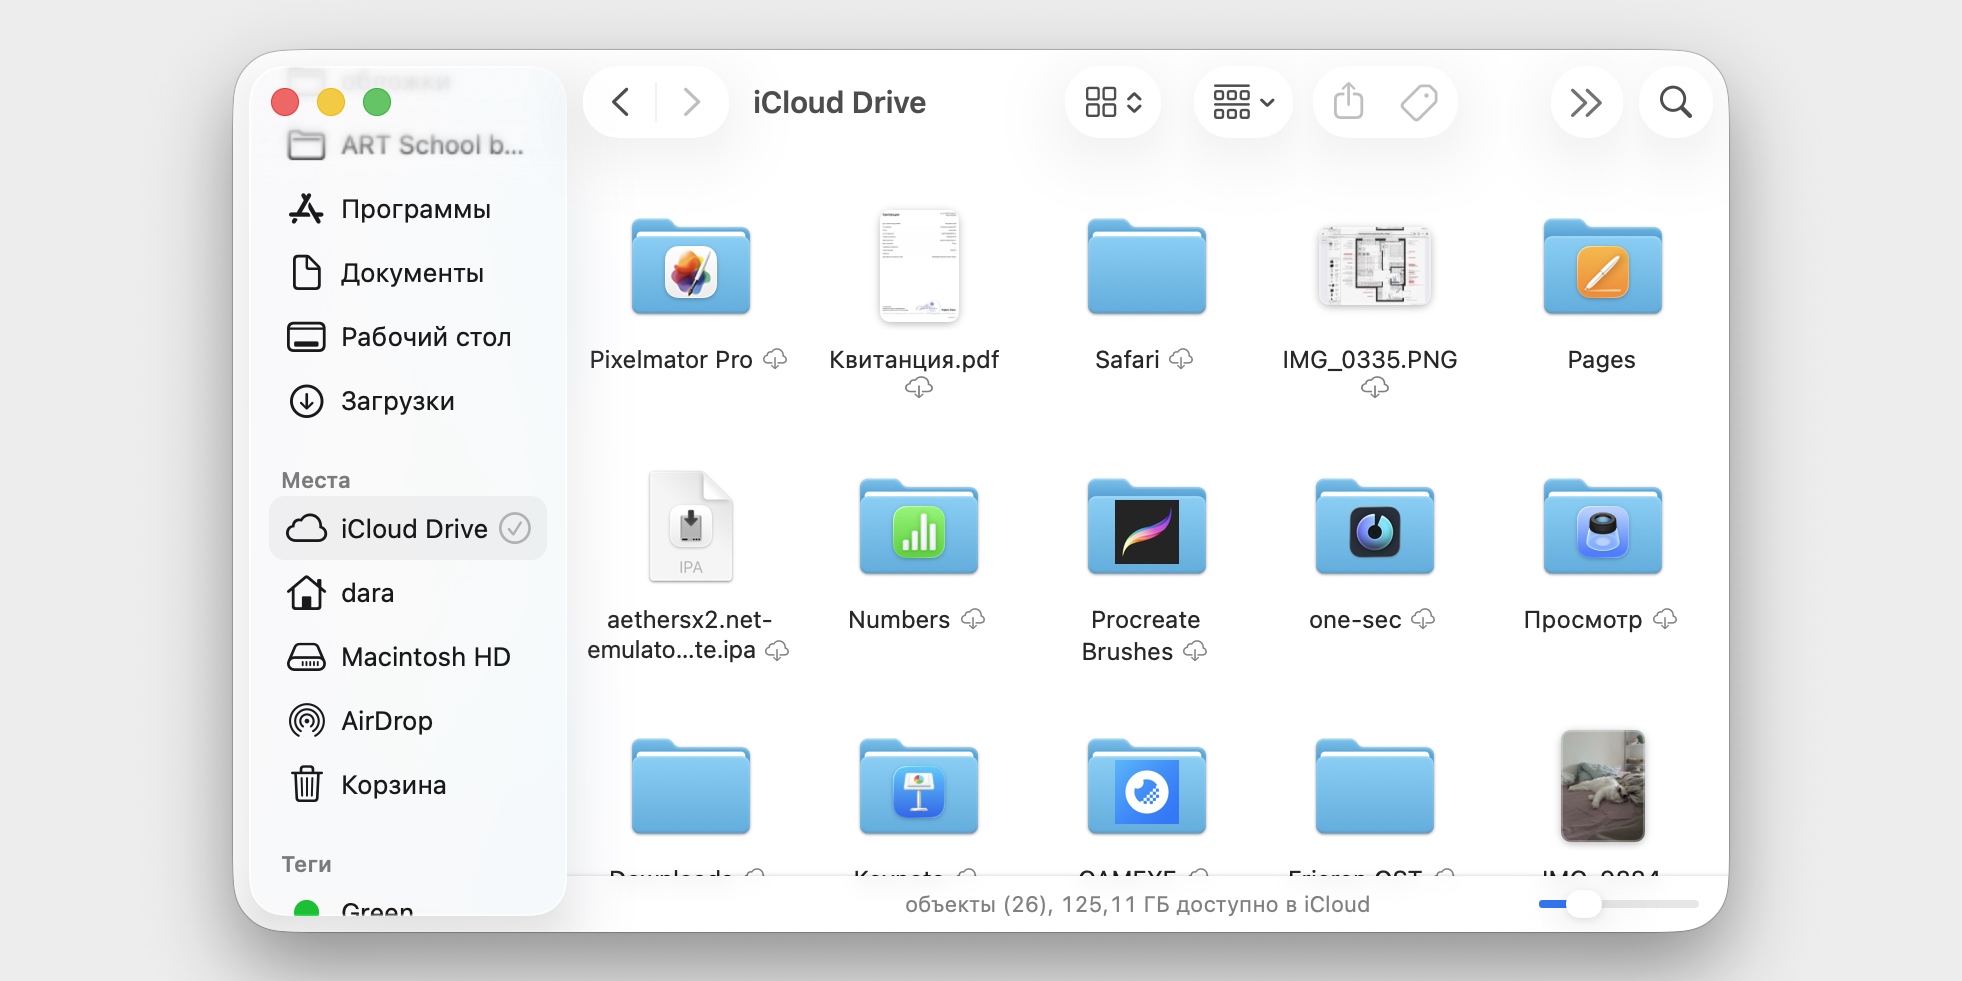Click the Tags button in the toolbar
The width and height of the screenshot is (1962, 981).
1420,101
